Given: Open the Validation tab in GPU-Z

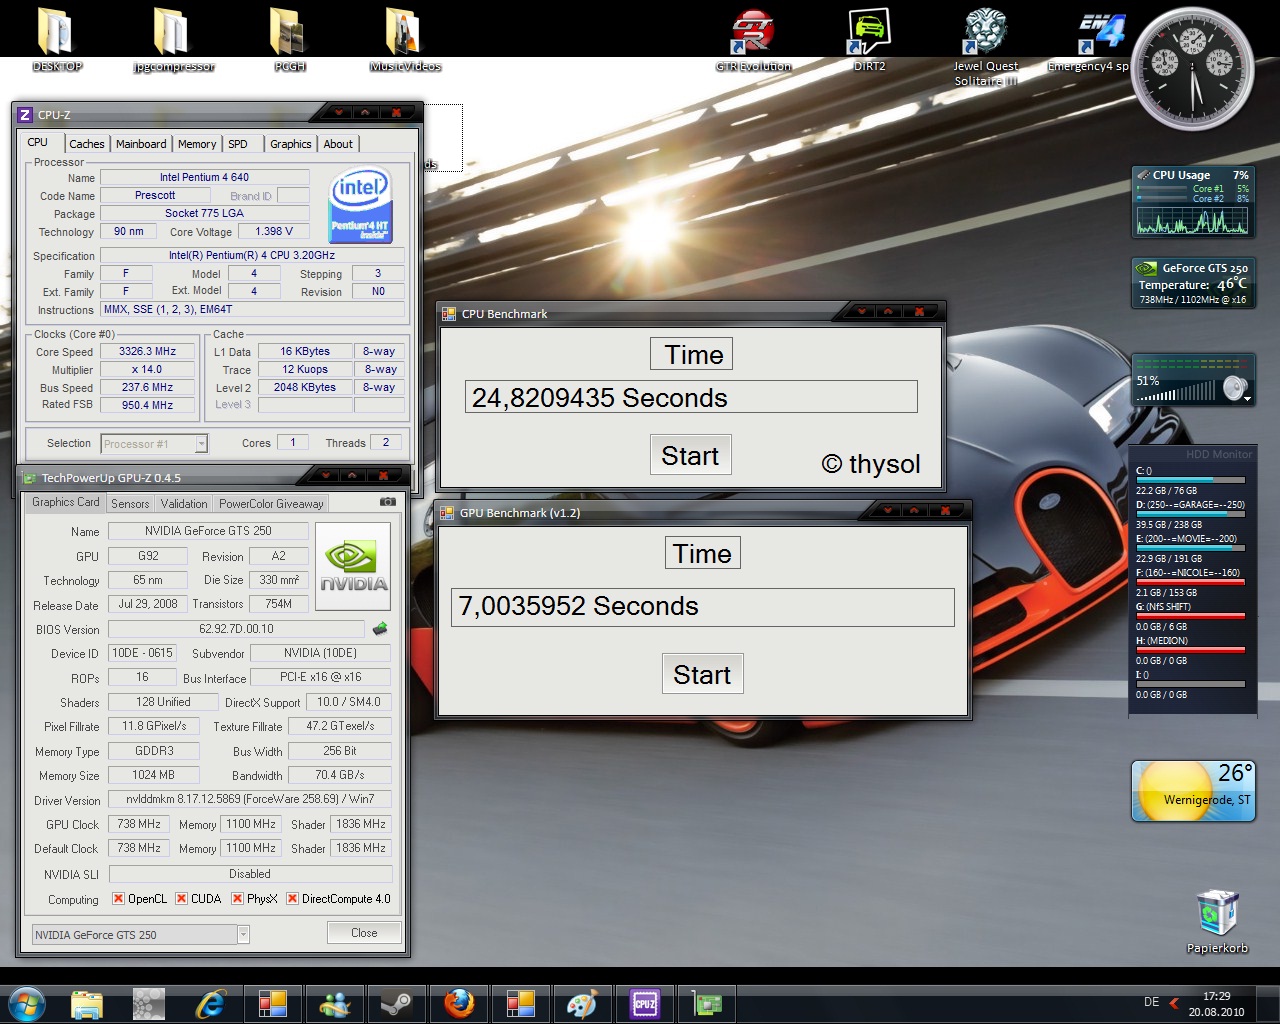Looking at the screenshot, I should click(184, 504).
